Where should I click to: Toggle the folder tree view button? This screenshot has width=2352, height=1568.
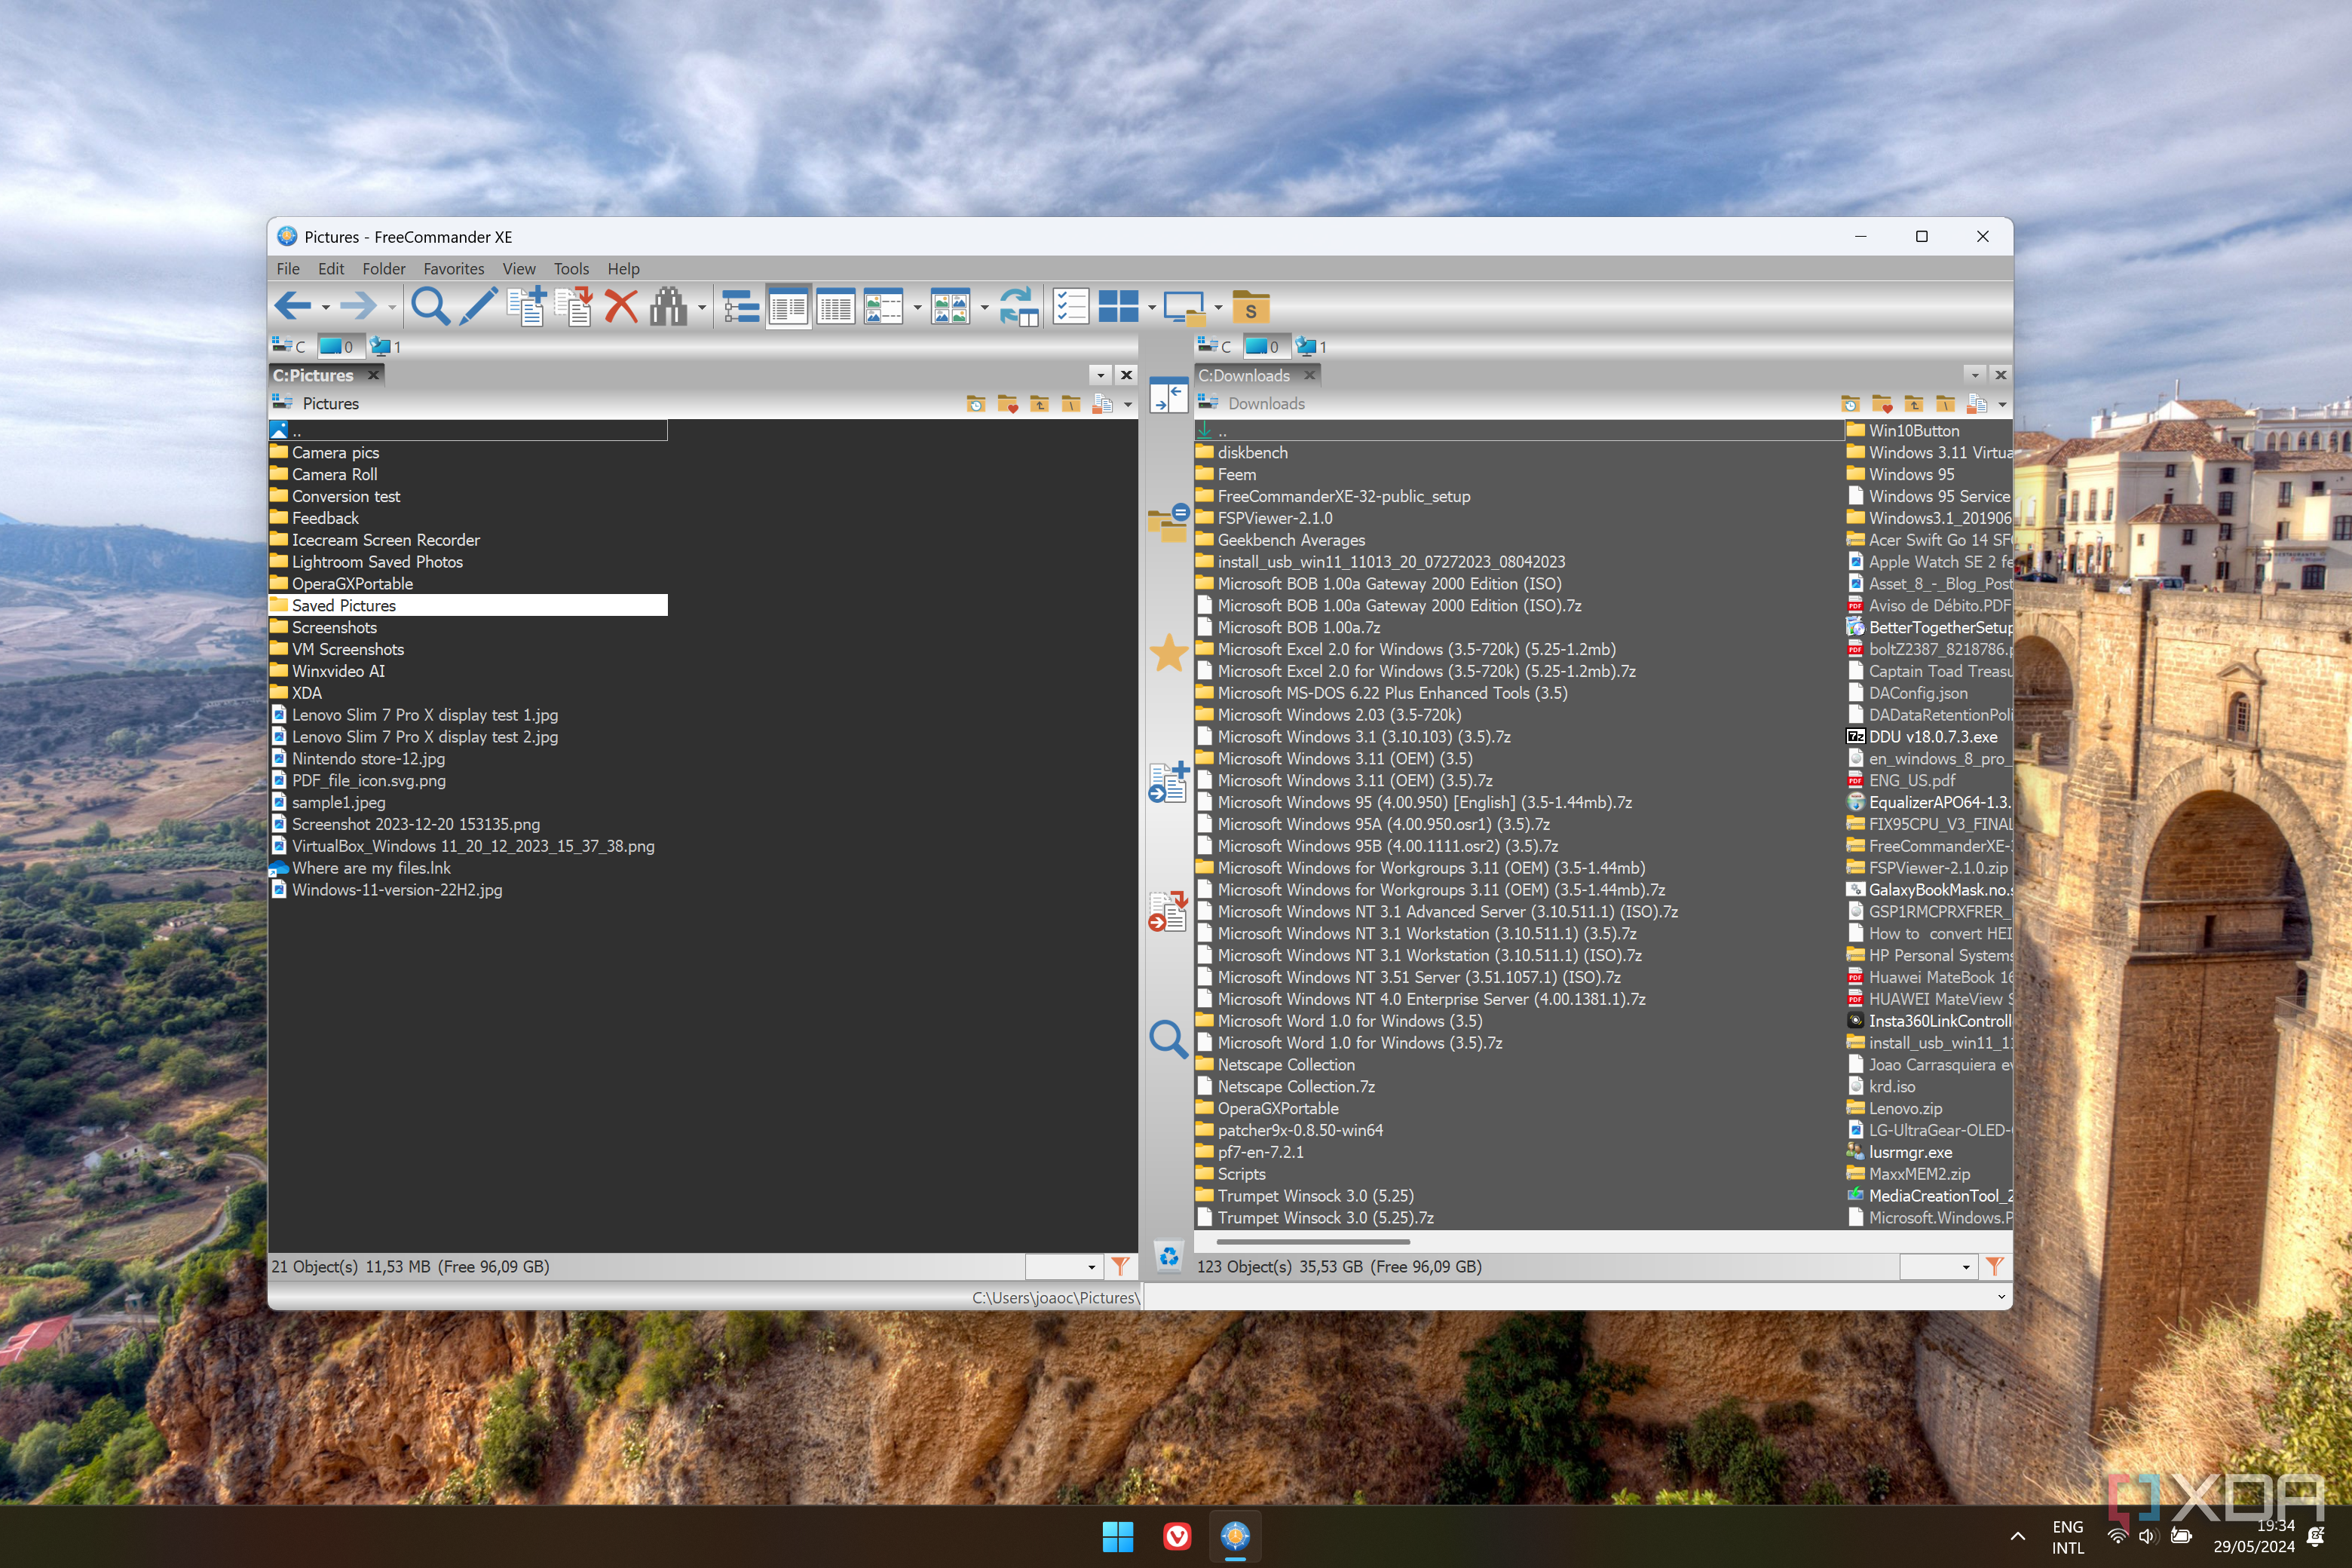coord(741,306)
